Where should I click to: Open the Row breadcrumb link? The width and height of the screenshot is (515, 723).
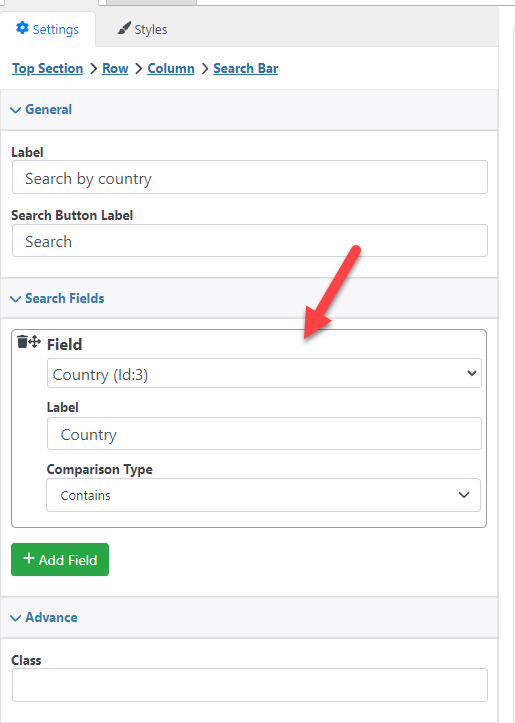pyautogui.click(x=115, y=68)
